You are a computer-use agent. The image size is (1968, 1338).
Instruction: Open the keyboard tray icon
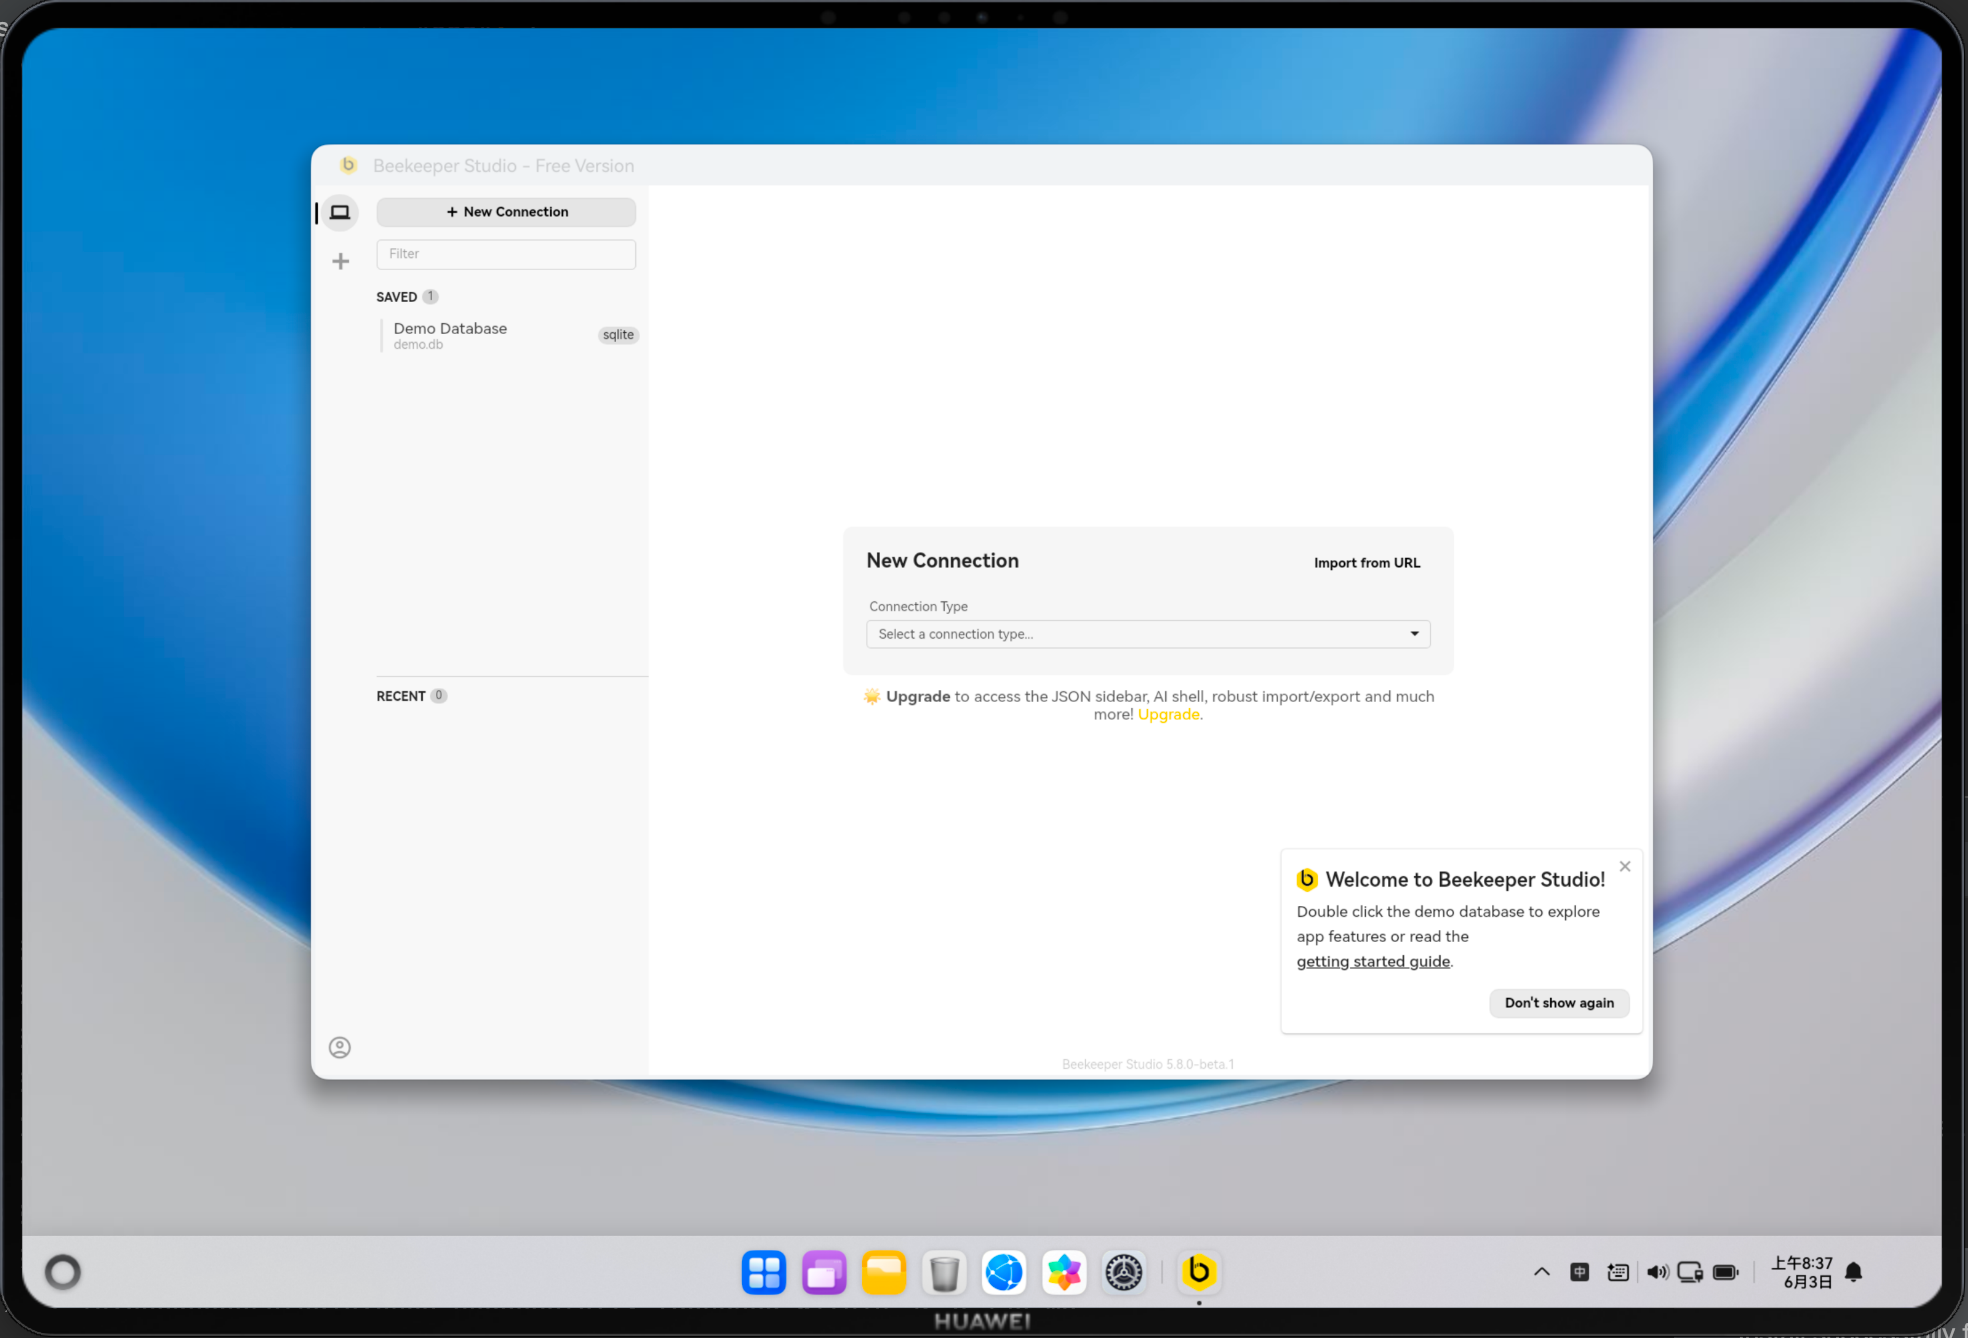click(1618, 1272)
